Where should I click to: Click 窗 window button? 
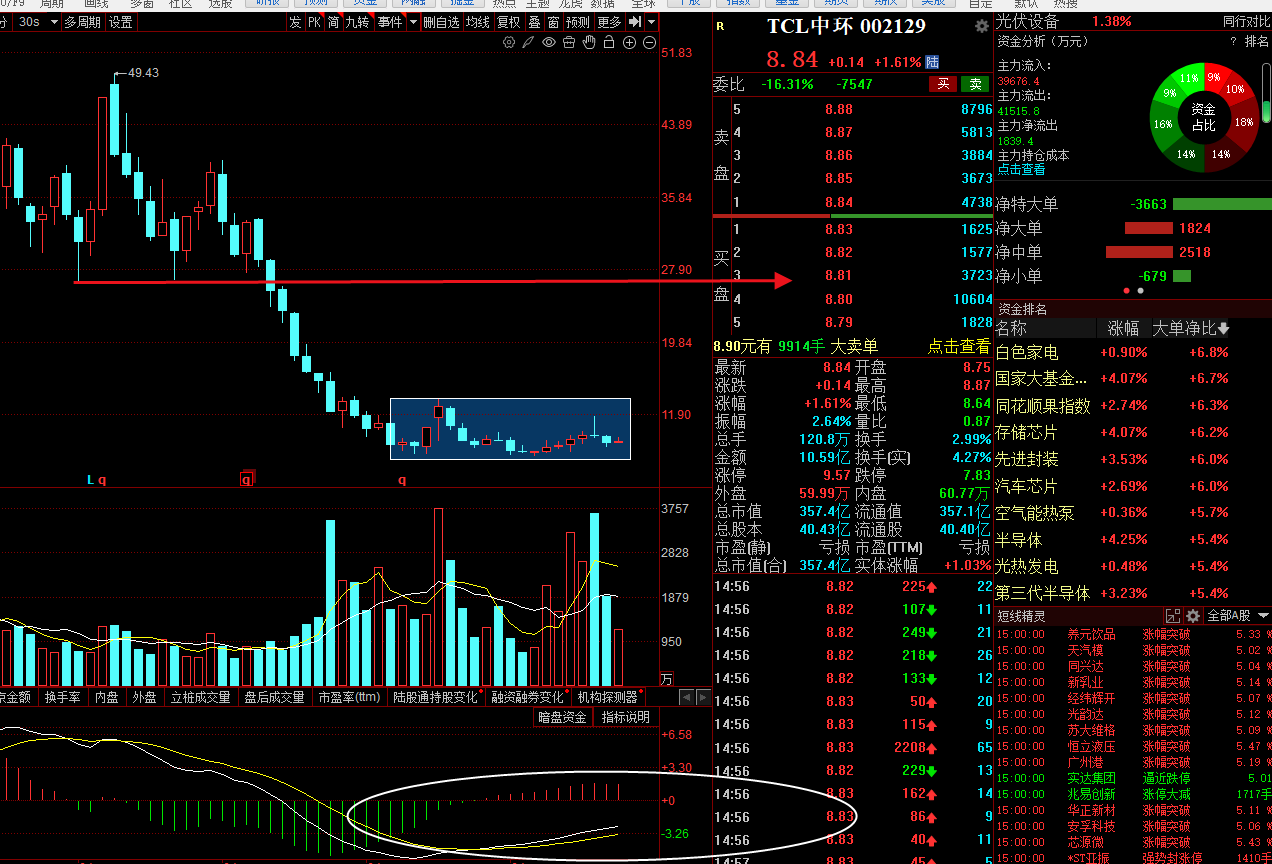[554, 22]
